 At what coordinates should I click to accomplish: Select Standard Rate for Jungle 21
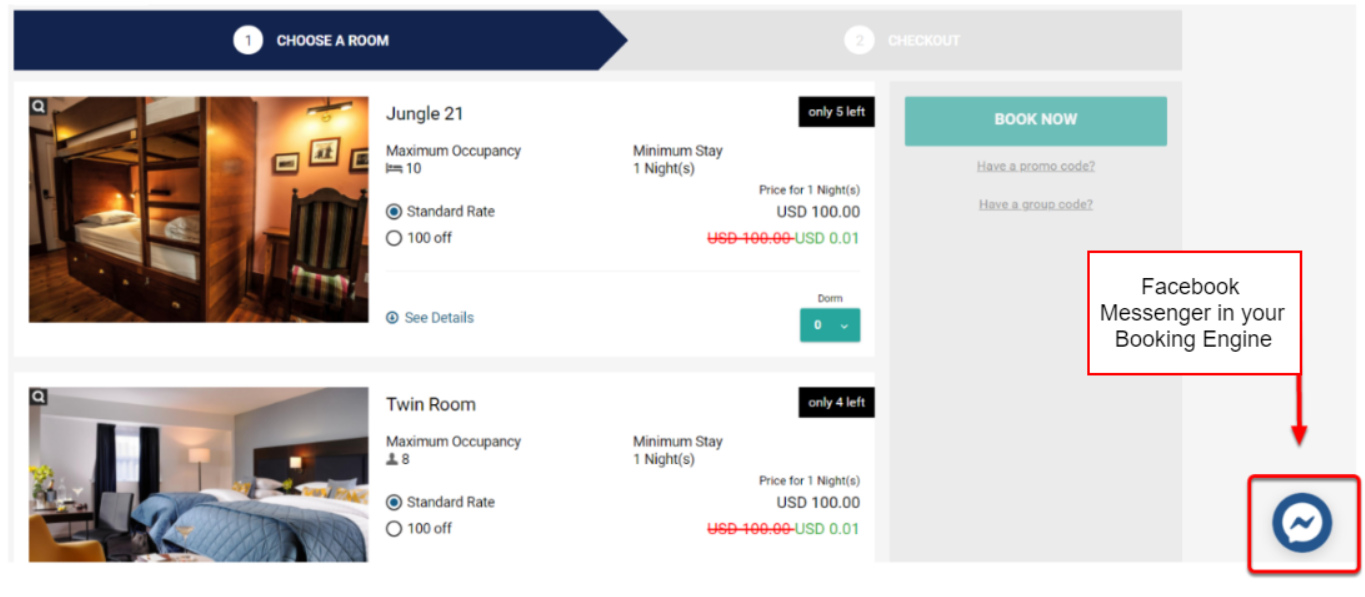394,212
